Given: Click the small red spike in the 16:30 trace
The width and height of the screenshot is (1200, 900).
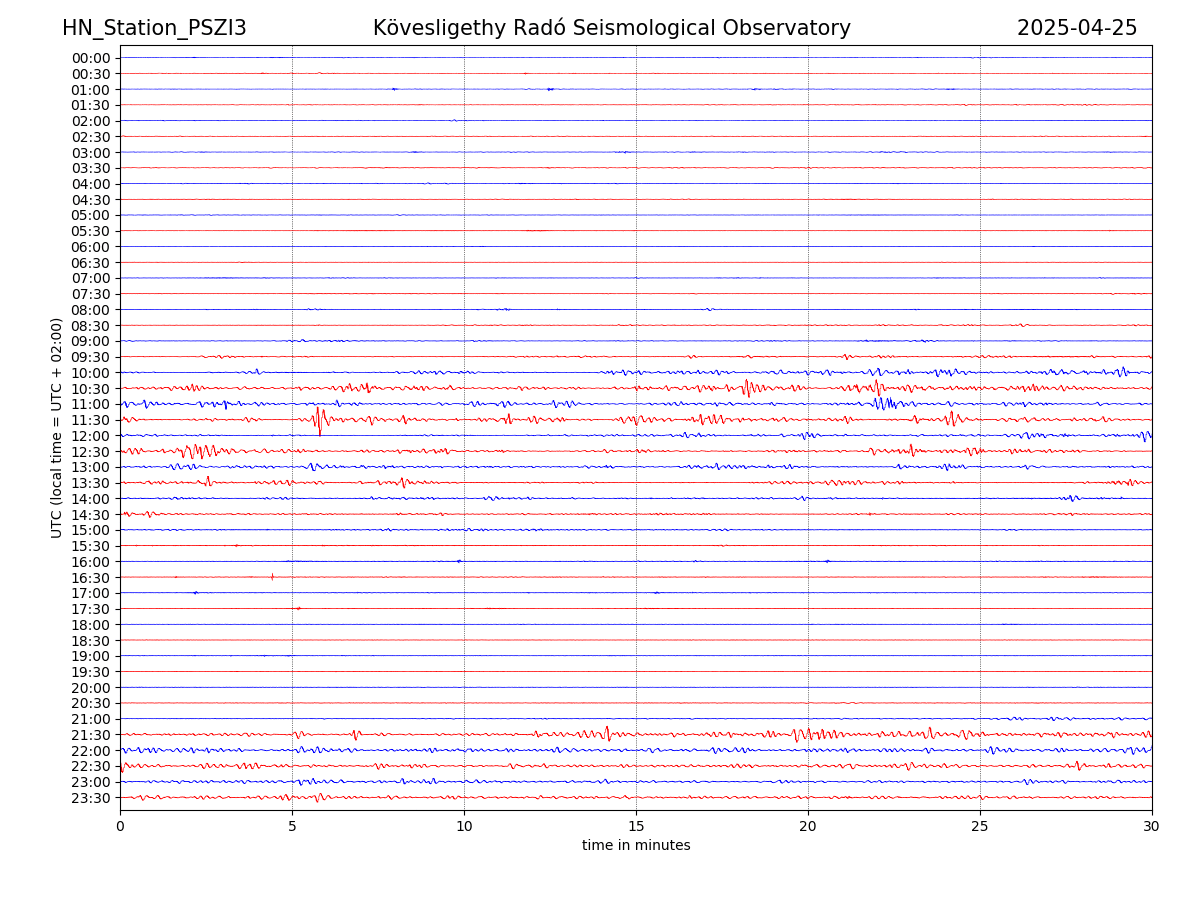Looking at the screenshot, I should point(272,576).
